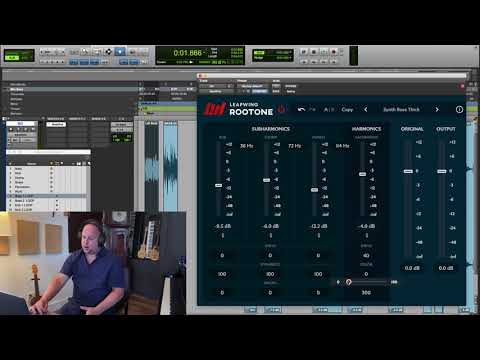Switch the A|B comparison state

(x=329, y=109)
